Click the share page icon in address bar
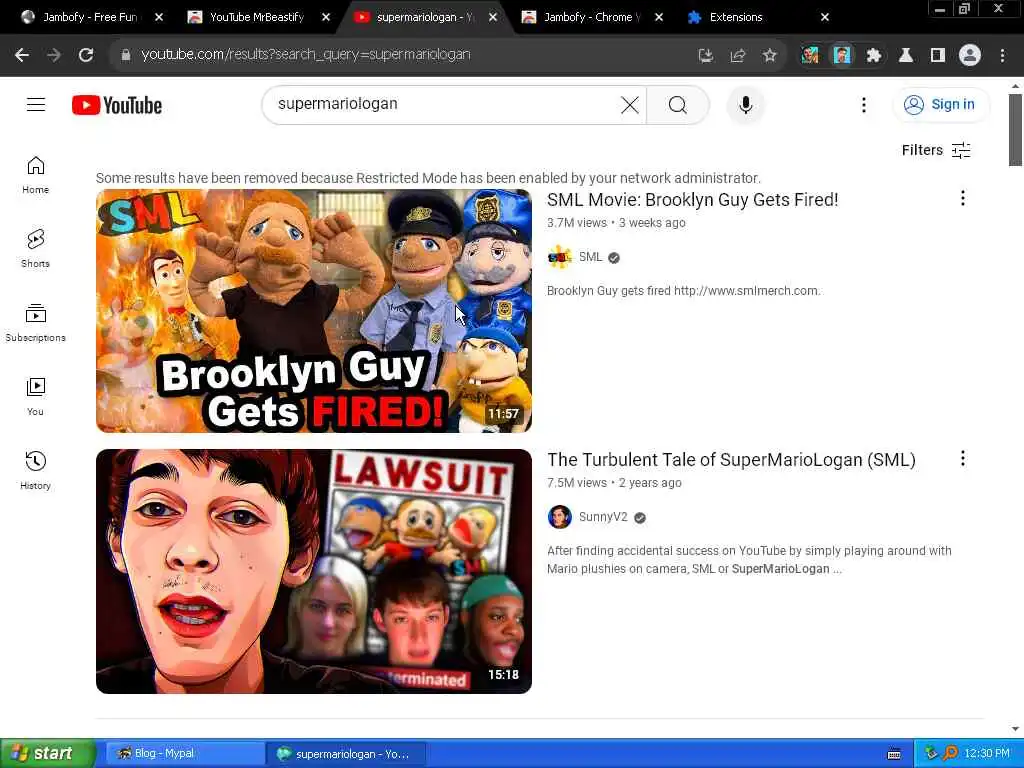The image size is (1024, 768). (738, 56)
